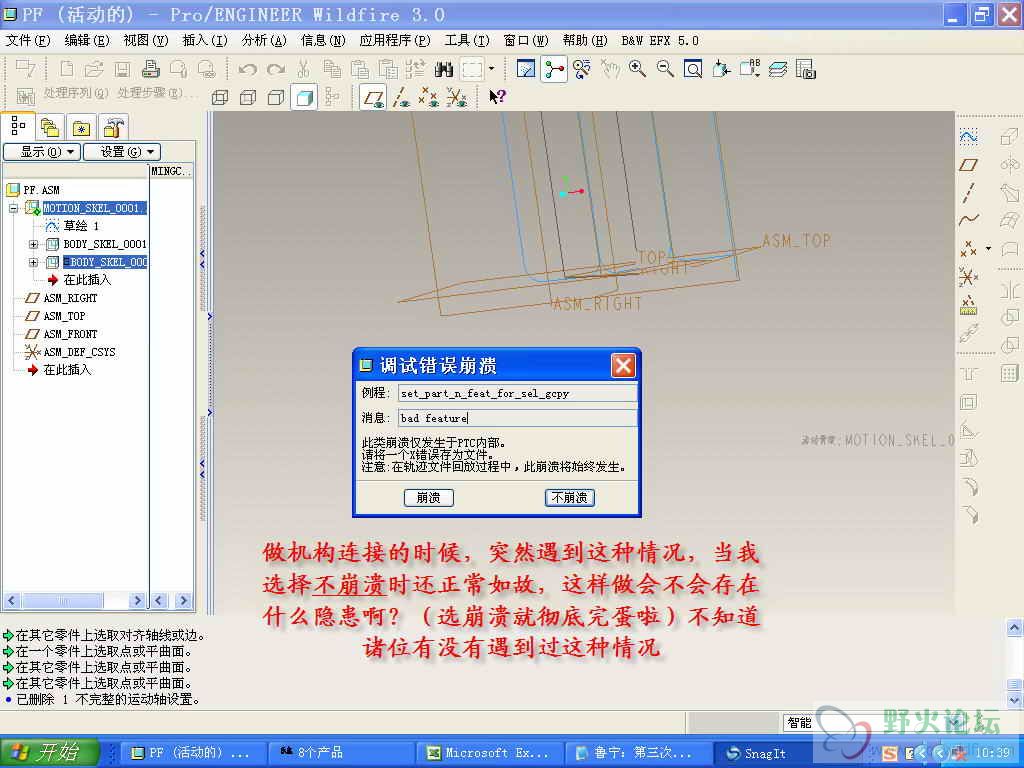This screenshot has width=1024, height=768.
Task: Open the 工具(T) menu
Action: tap(467, 40)
